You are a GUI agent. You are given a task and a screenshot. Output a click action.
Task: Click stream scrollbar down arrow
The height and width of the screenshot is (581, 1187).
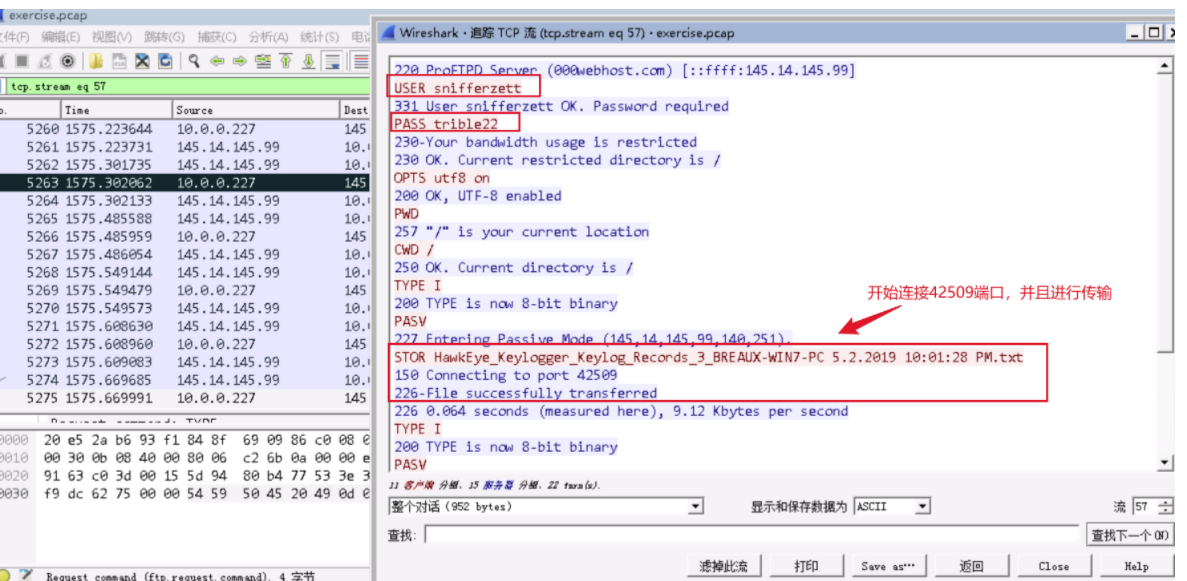tap(1165, 462)
